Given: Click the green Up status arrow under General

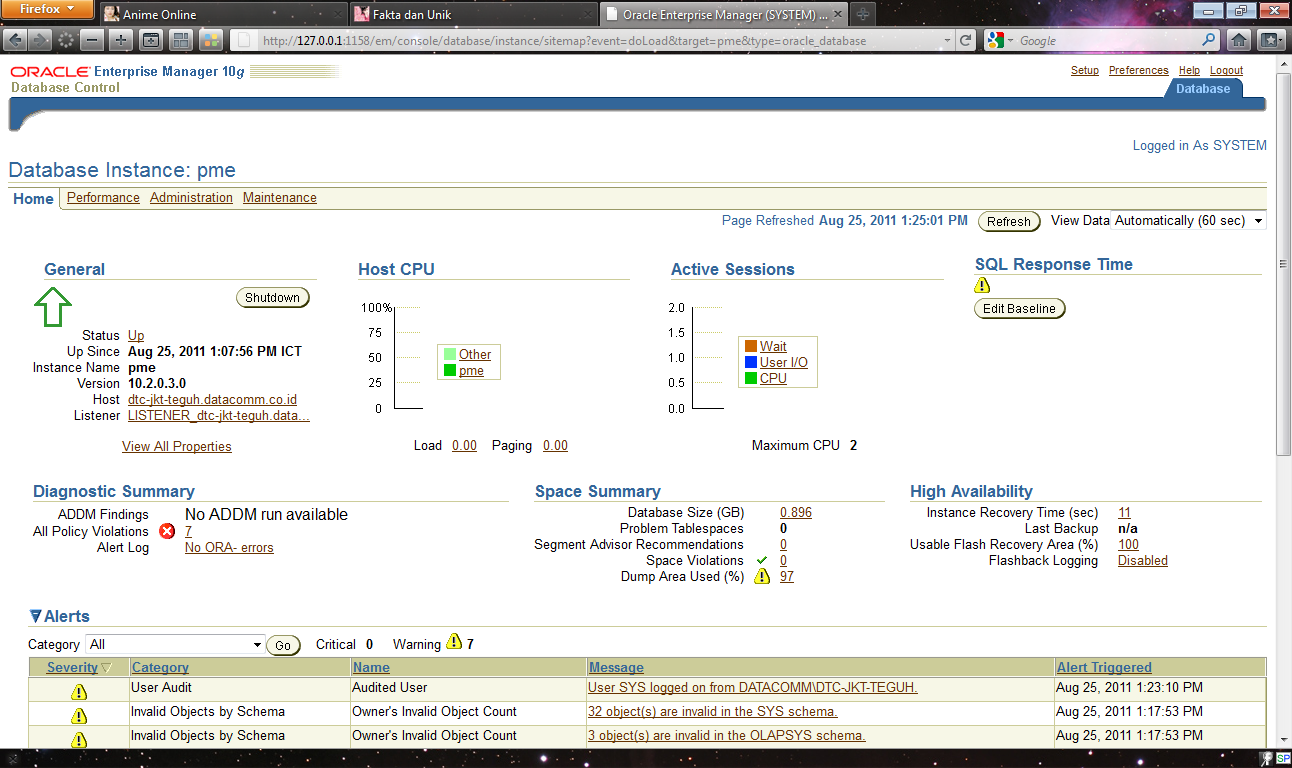Looking at the screenshot, I should (53, 307).
